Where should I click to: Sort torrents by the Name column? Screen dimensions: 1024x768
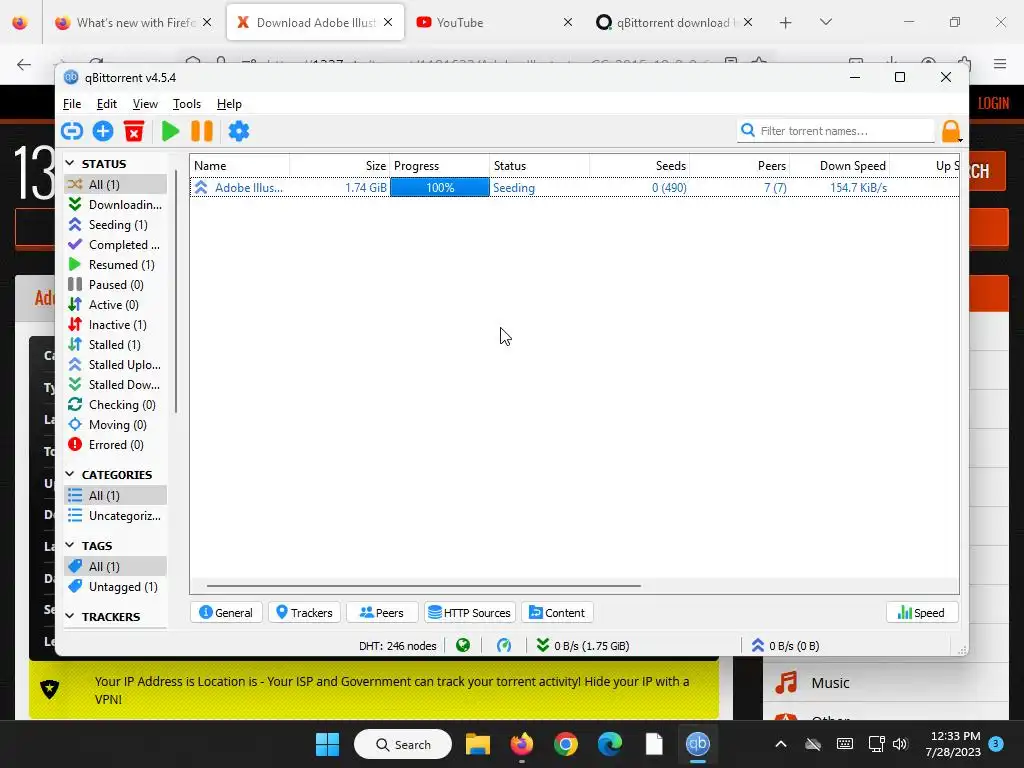click(x=240, y=166)
